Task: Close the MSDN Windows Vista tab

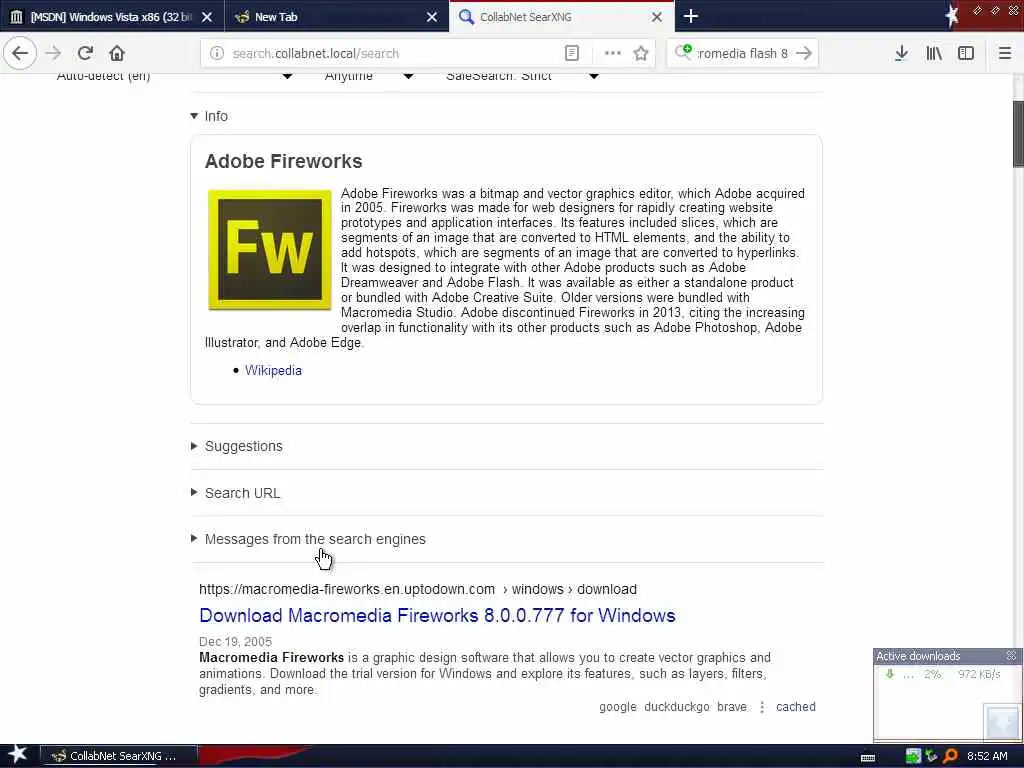Action: click(x=207, y=17)
